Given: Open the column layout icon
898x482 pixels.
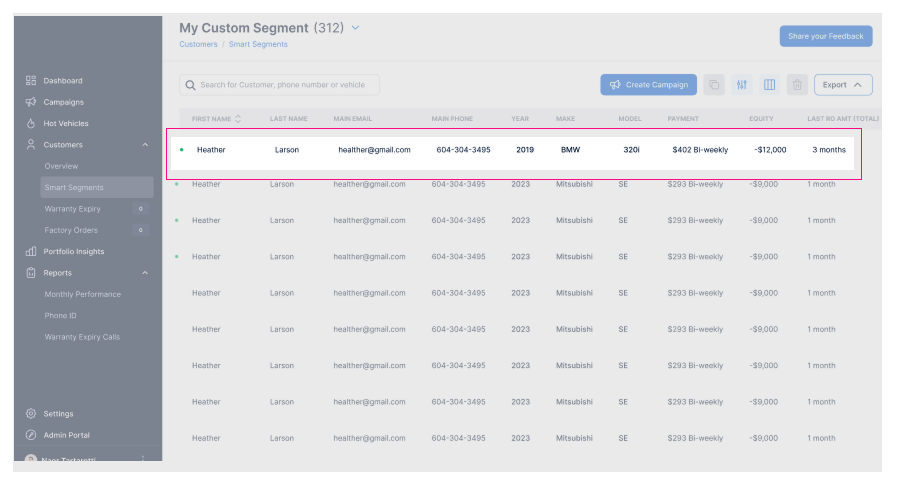Looking at the screenshot, I should (769, 85).
